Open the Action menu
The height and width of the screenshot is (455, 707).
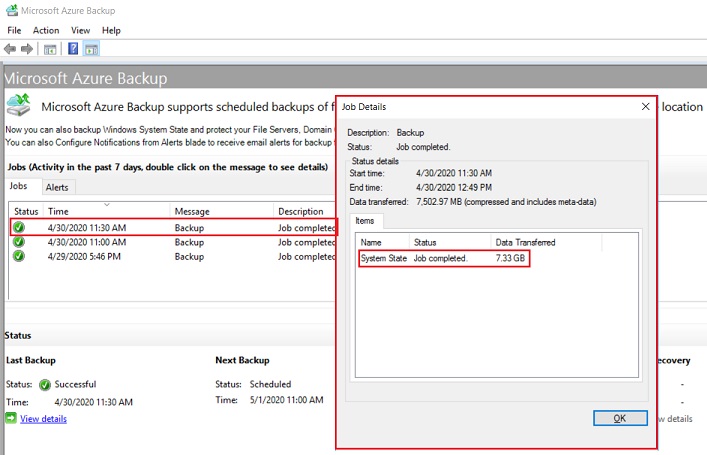[x=46, y=30]
